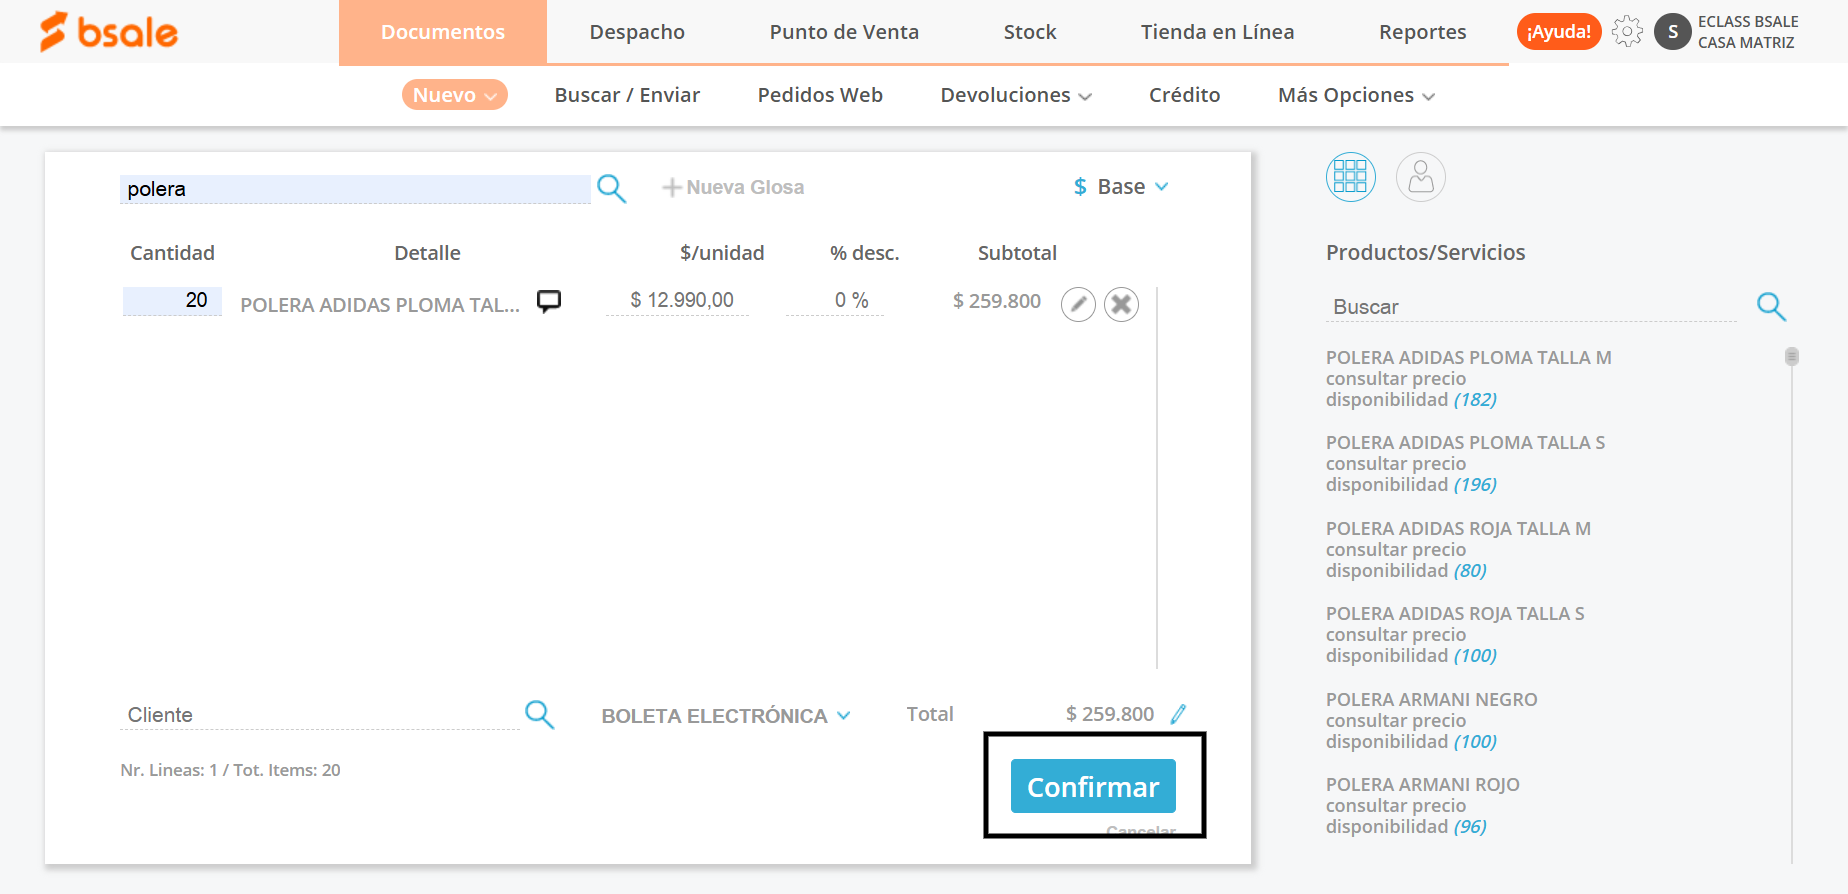Expand the Devoluciones menu
The height and width of the screenshot is (894, 1848).
tap(1016, 95)
